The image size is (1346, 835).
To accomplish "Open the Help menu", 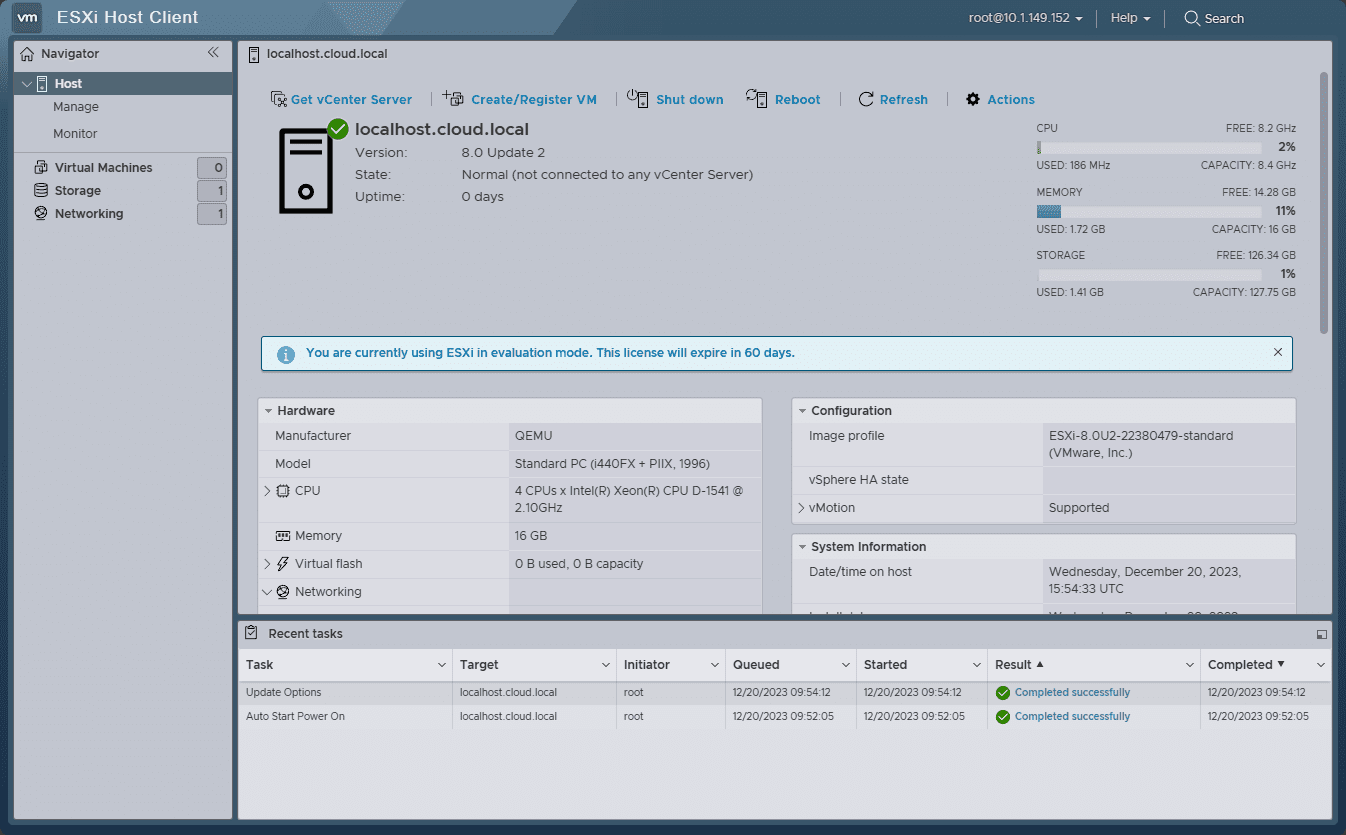I will [1130, 18].
